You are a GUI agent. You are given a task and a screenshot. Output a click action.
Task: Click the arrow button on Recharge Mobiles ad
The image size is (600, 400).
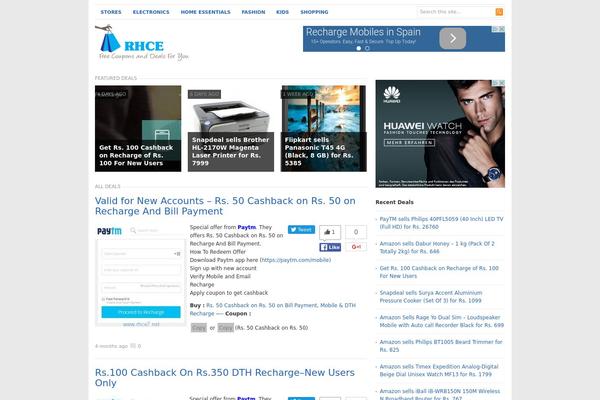tap(452, 38)
